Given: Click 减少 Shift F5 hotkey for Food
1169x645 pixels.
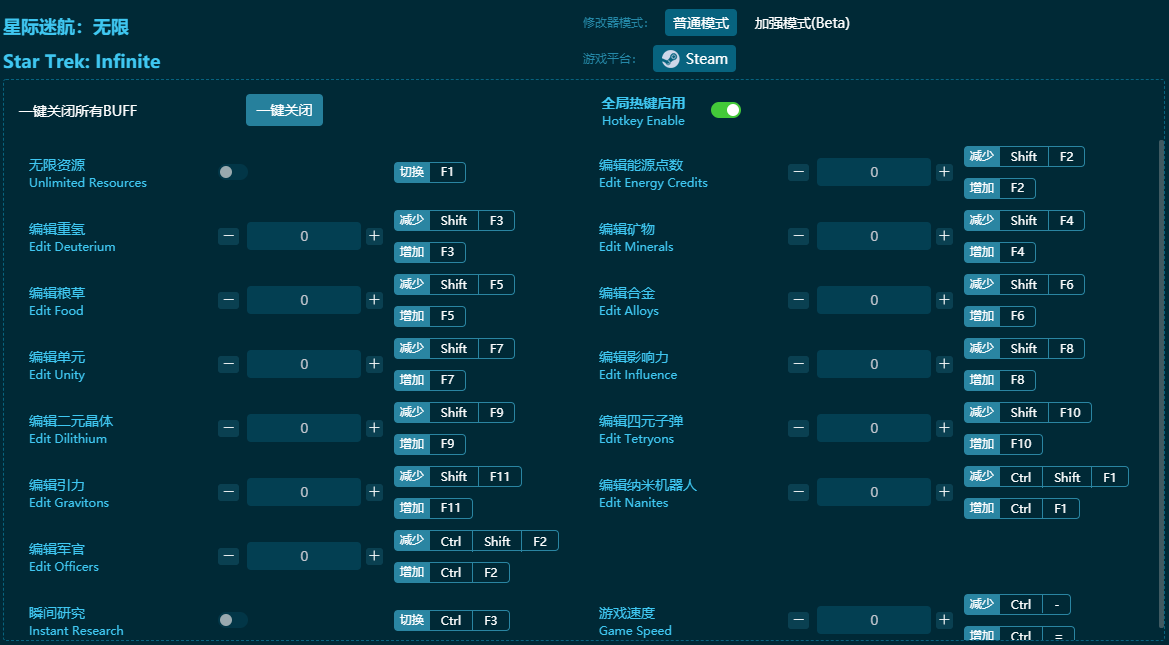Looking at the screenshot, I should click(x=454, y=285).
